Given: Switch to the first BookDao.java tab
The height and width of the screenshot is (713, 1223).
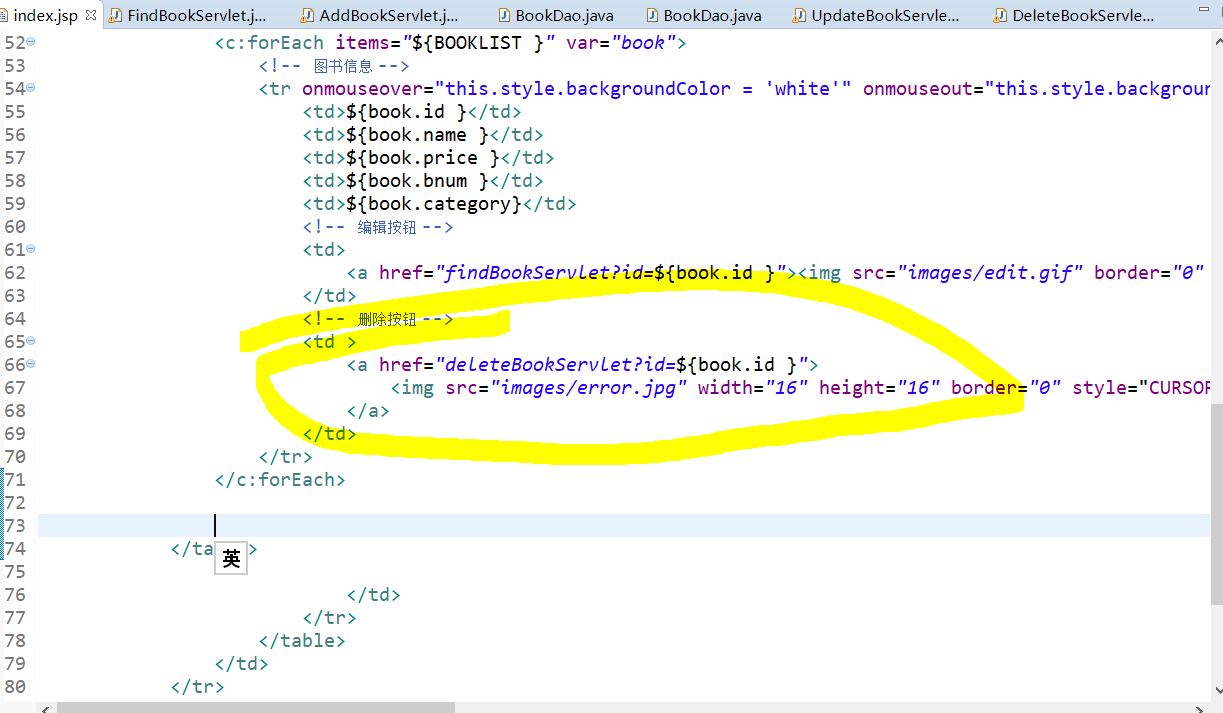Looking at the screenshot, I should (555, 16).
